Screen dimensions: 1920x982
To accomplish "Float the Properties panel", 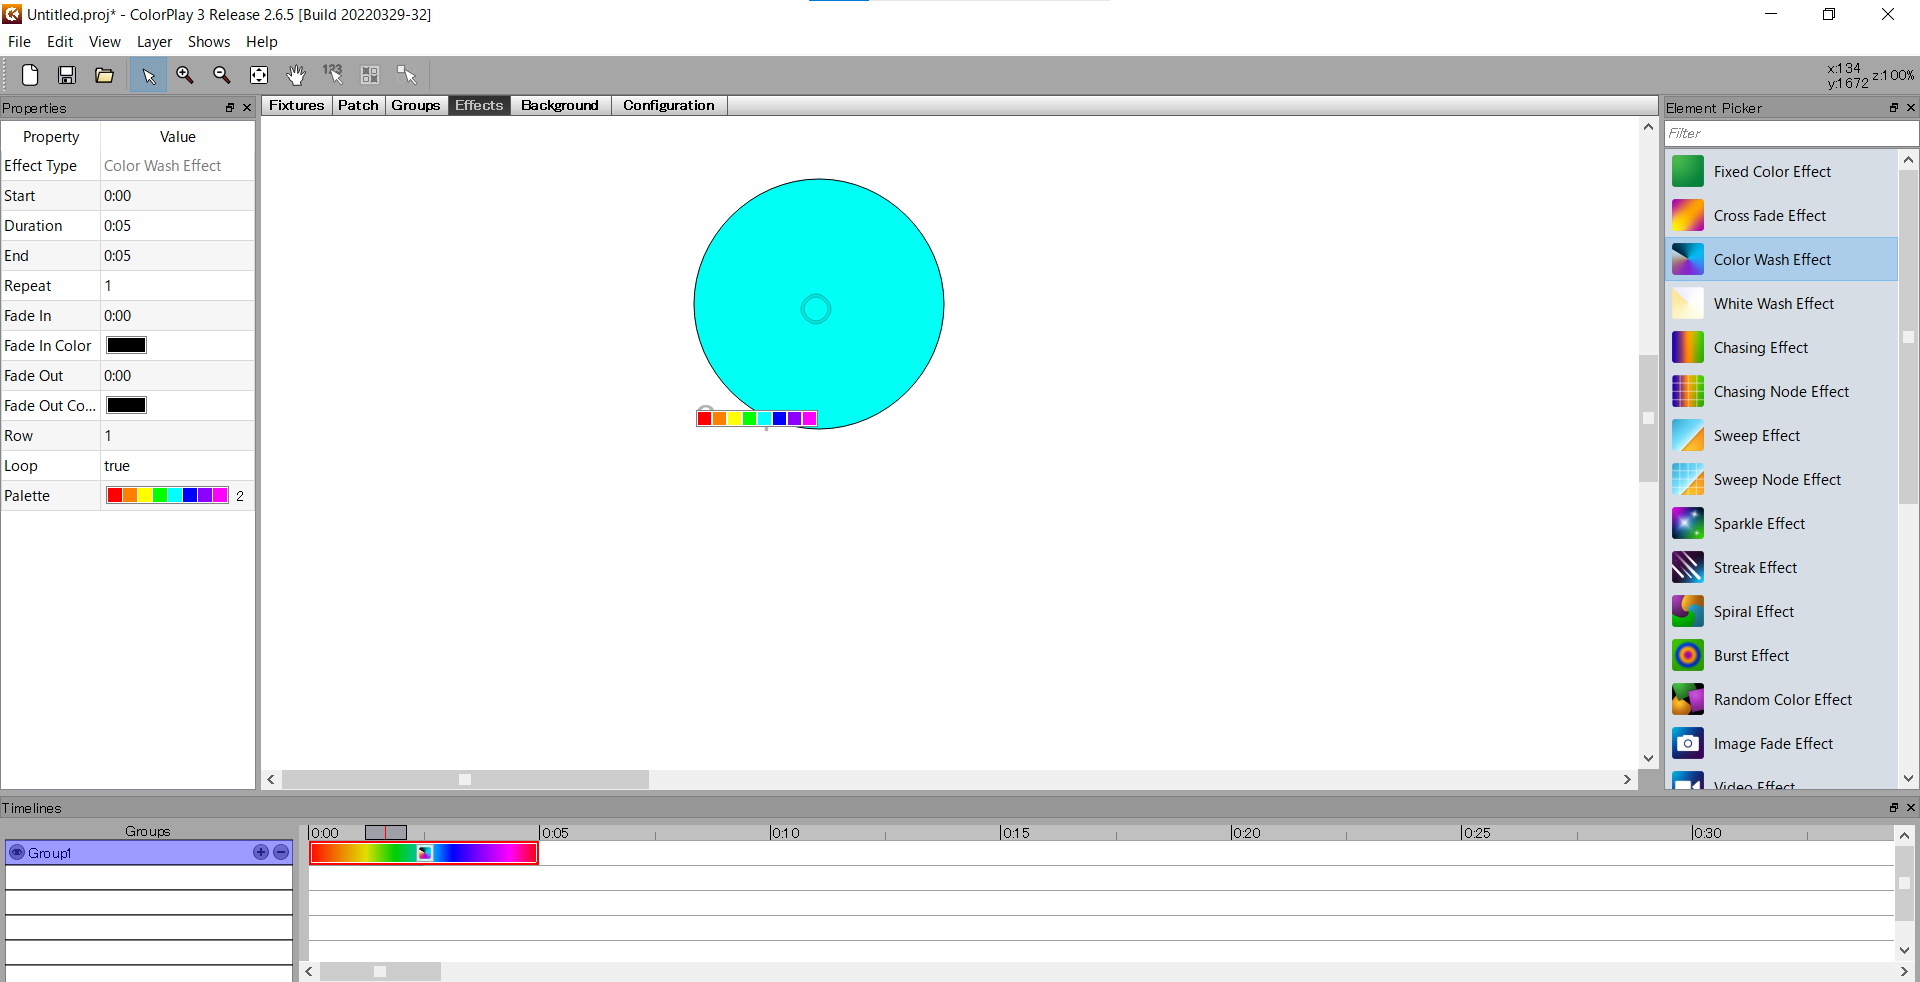I will pyautogui.click(x=229, y=108).
